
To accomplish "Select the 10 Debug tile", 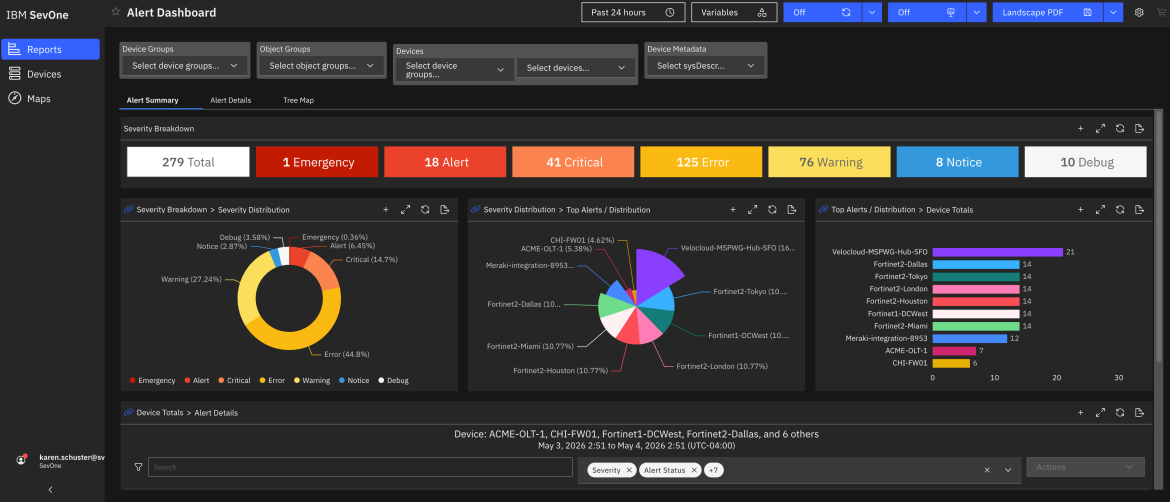I will pyautogui.click(x=1086, y=162).
